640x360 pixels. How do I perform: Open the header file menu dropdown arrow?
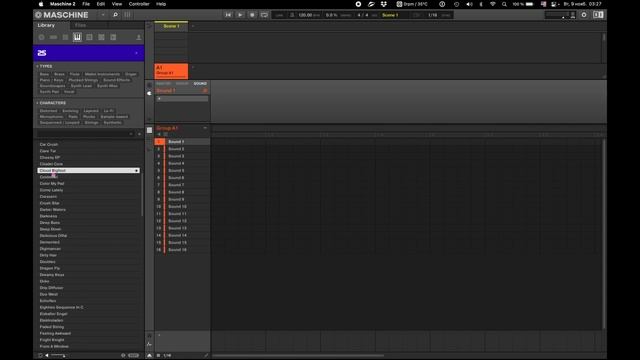103,15
